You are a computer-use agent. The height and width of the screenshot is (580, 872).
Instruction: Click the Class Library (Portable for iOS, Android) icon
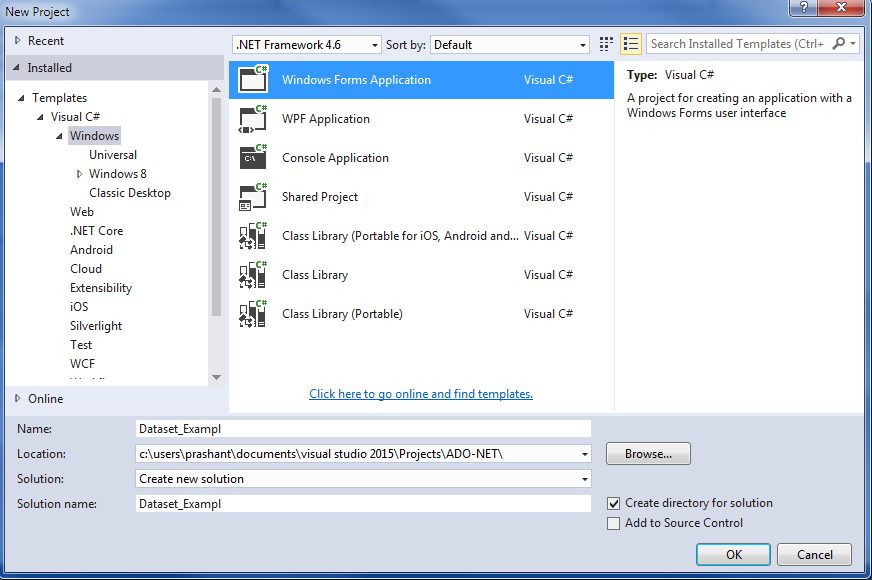254,236
